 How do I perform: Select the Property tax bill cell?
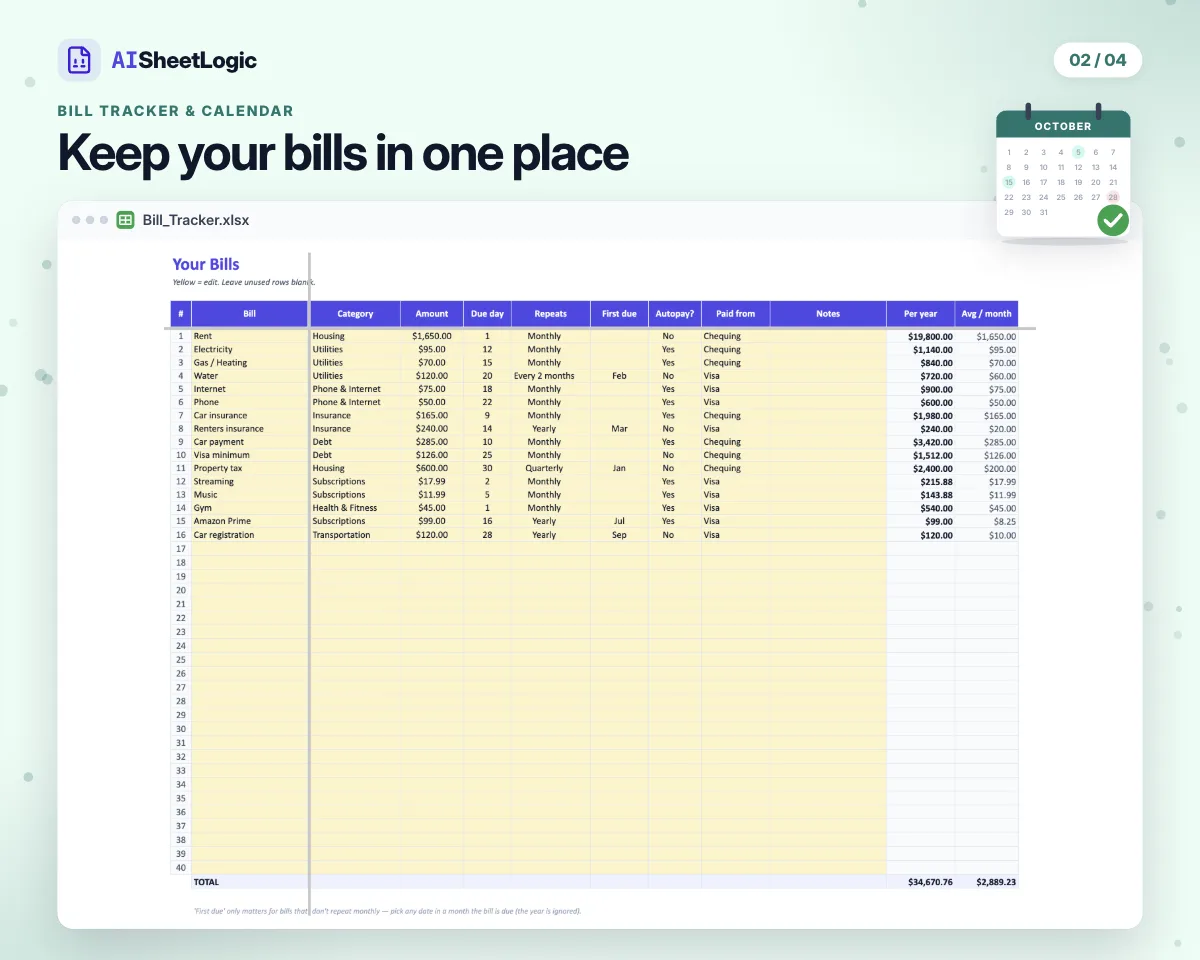[x=249, y=468]
